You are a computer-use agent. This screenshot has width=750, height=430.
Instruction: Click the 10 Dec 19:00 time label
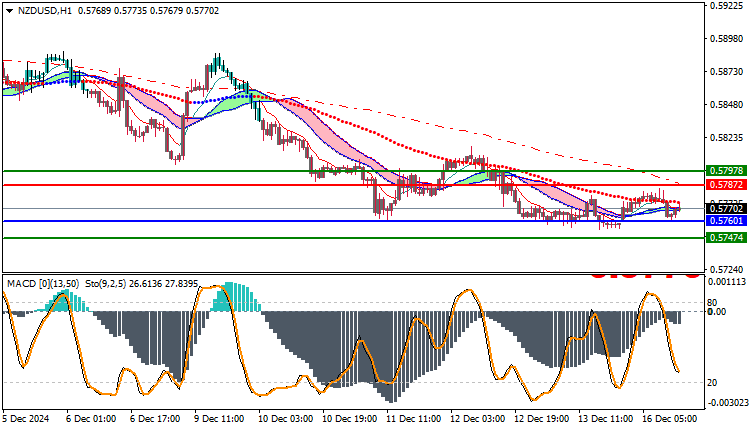point(350,419)
